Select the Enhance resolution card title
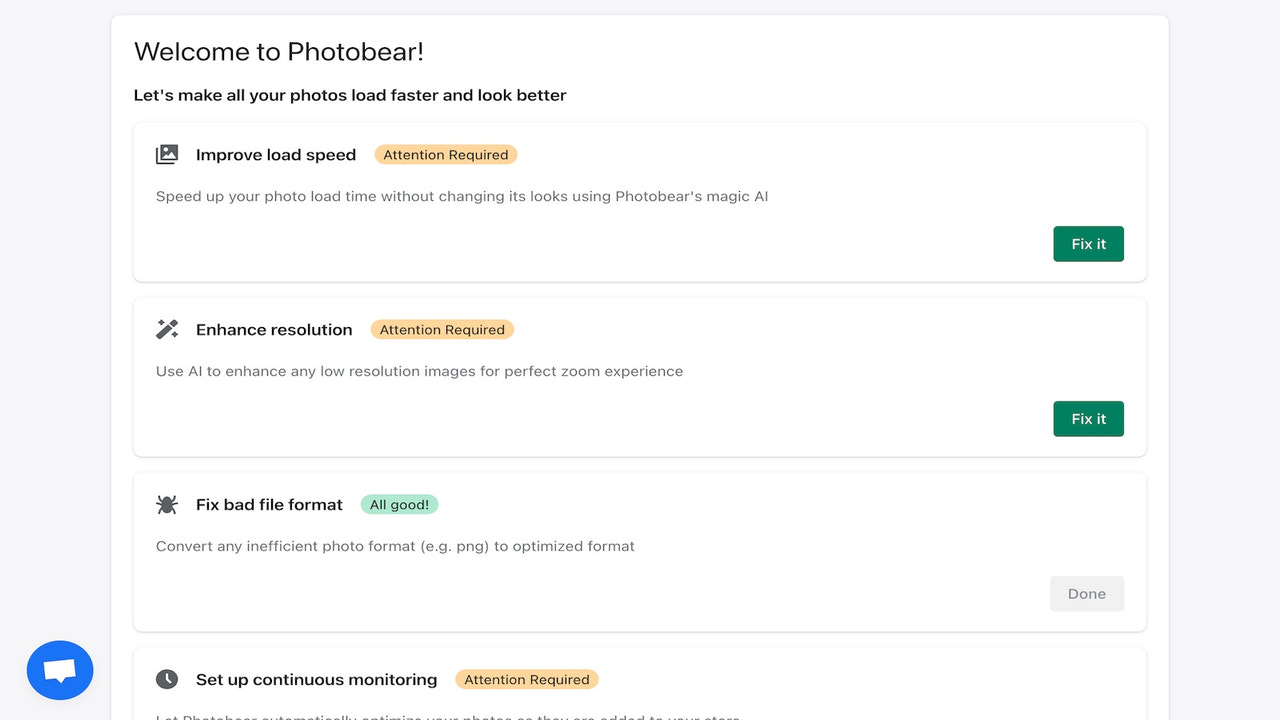Screen dimensions: 1280x720 click(x=274, y=329)
